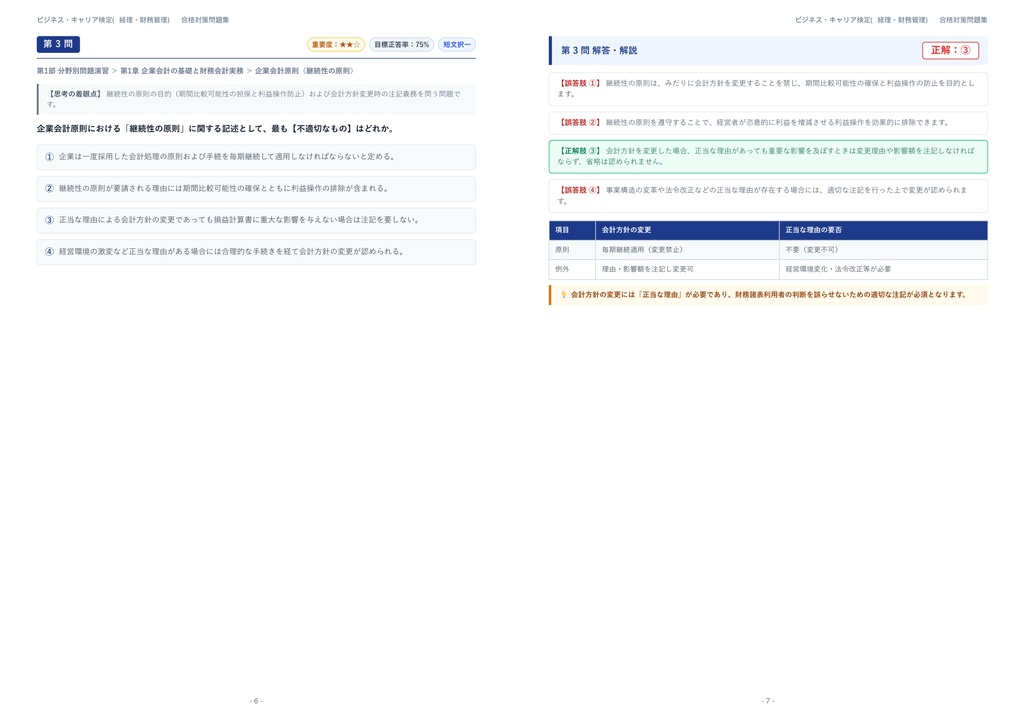Open breadcrumb 企業会計原則（継続性の原則）

tap(305, 71)
